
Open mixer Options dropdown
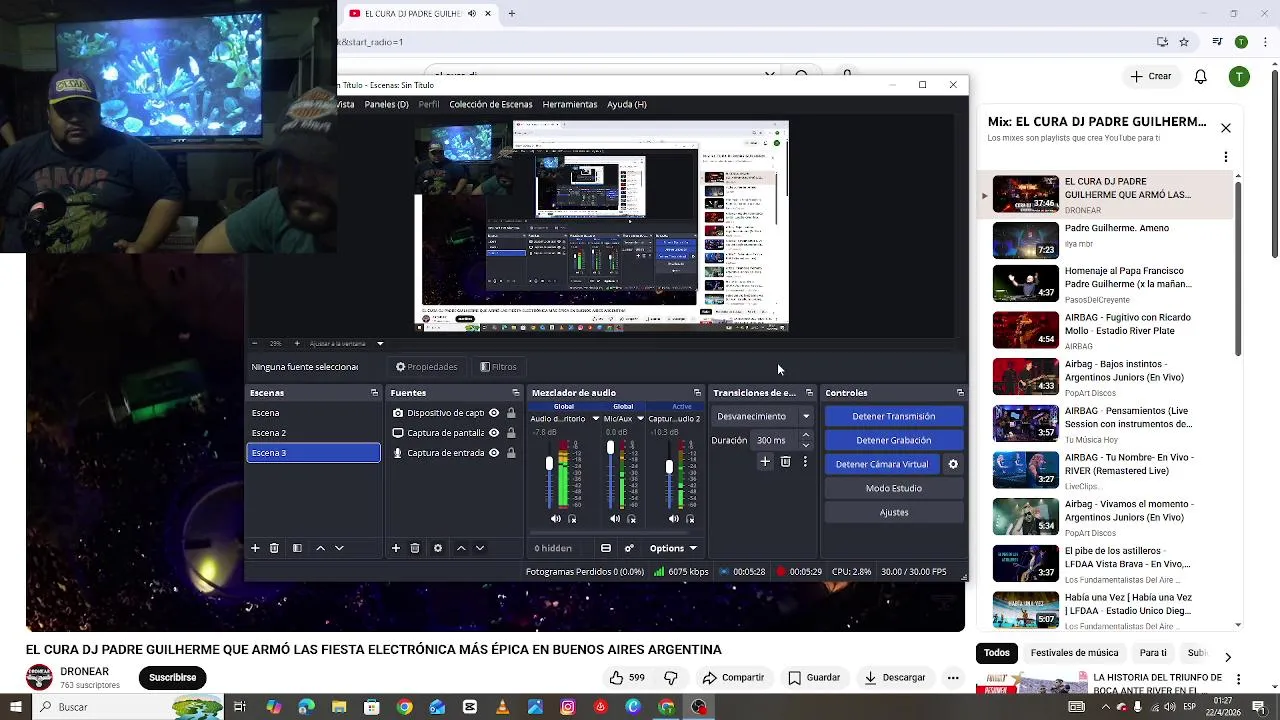click(x=673, y=548)
